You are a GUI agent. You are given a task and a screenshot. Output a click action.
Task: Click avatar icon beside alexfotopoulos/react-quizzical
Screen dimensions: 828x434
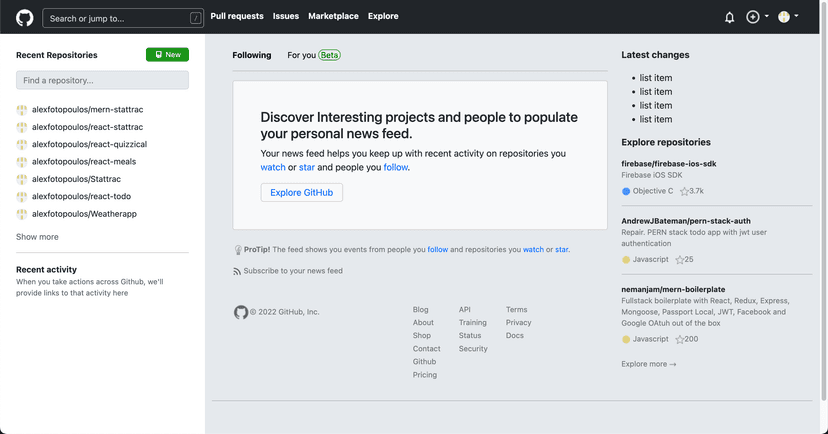click(x=22, y=145)
